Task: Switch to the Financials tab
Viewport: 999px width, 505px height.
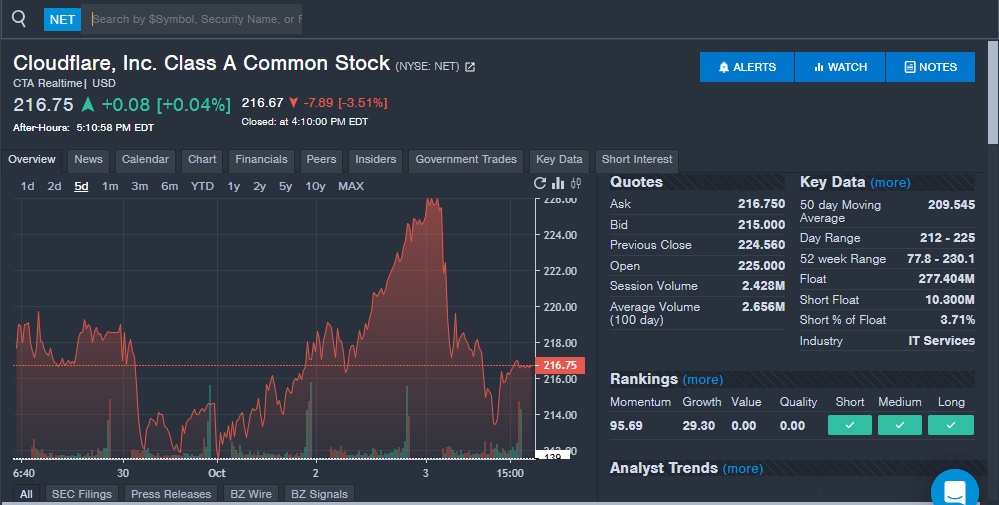Action: (x=261, y=160)
